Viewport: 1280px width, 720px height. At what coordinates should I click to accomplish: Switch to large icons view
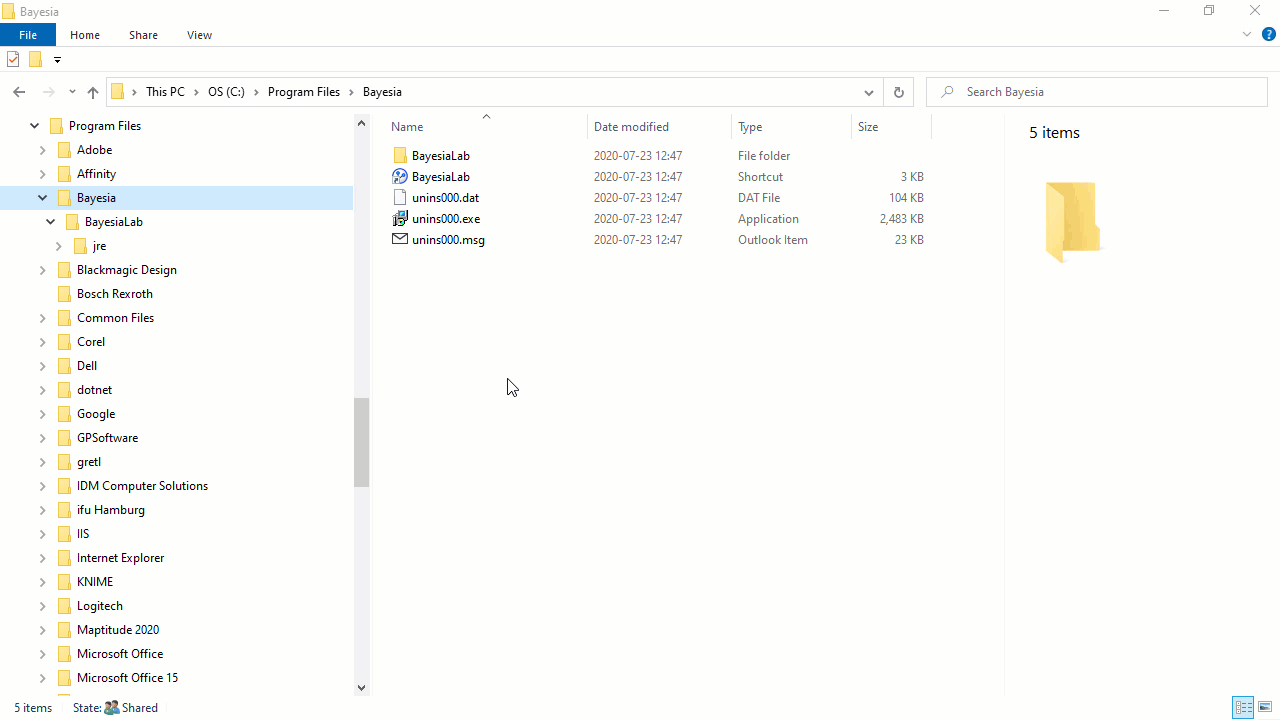pos(1264,708)
